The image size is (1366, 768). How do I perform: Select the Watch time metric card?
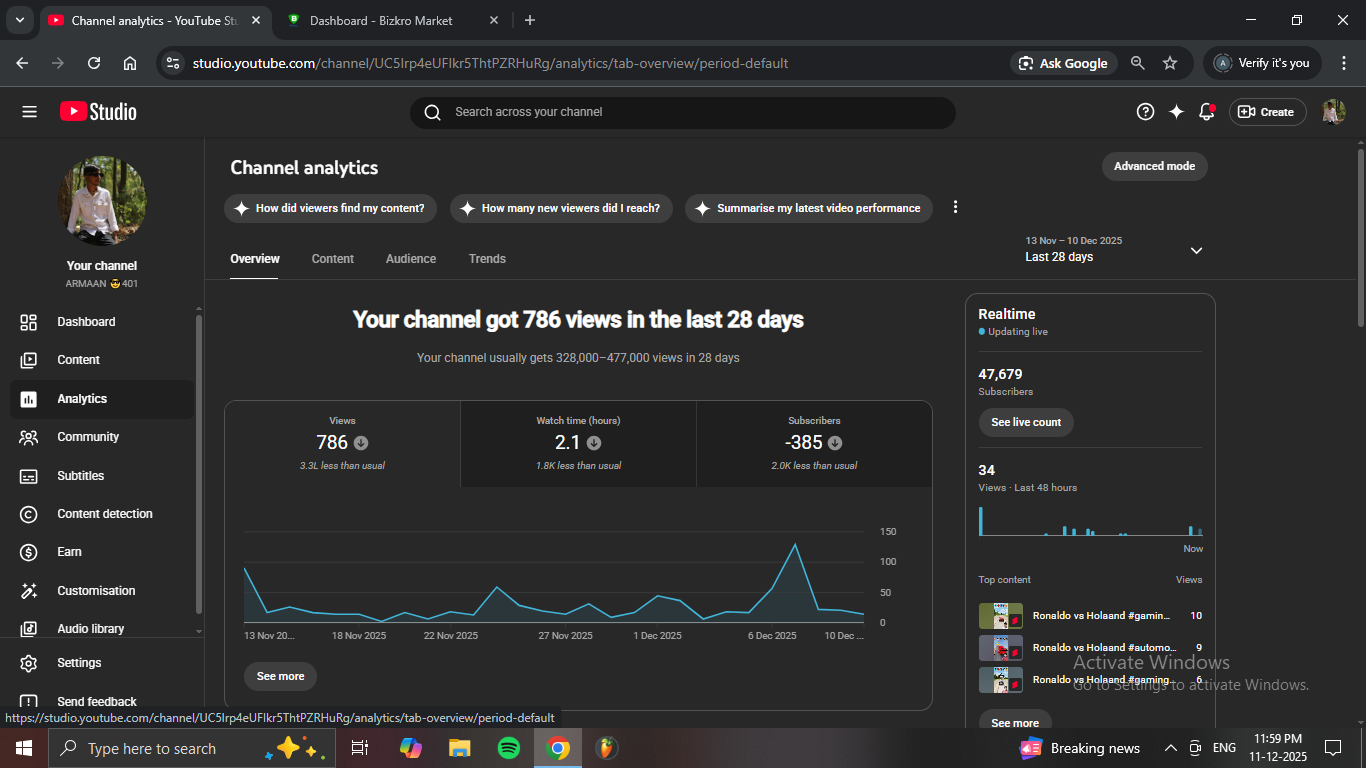[578, 444]
